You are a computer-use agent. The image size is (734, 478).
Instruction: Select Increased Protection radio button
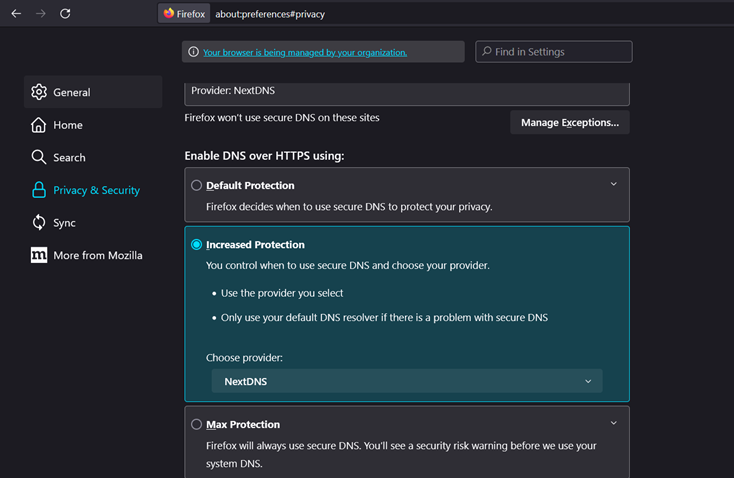[x=196, y=244]
